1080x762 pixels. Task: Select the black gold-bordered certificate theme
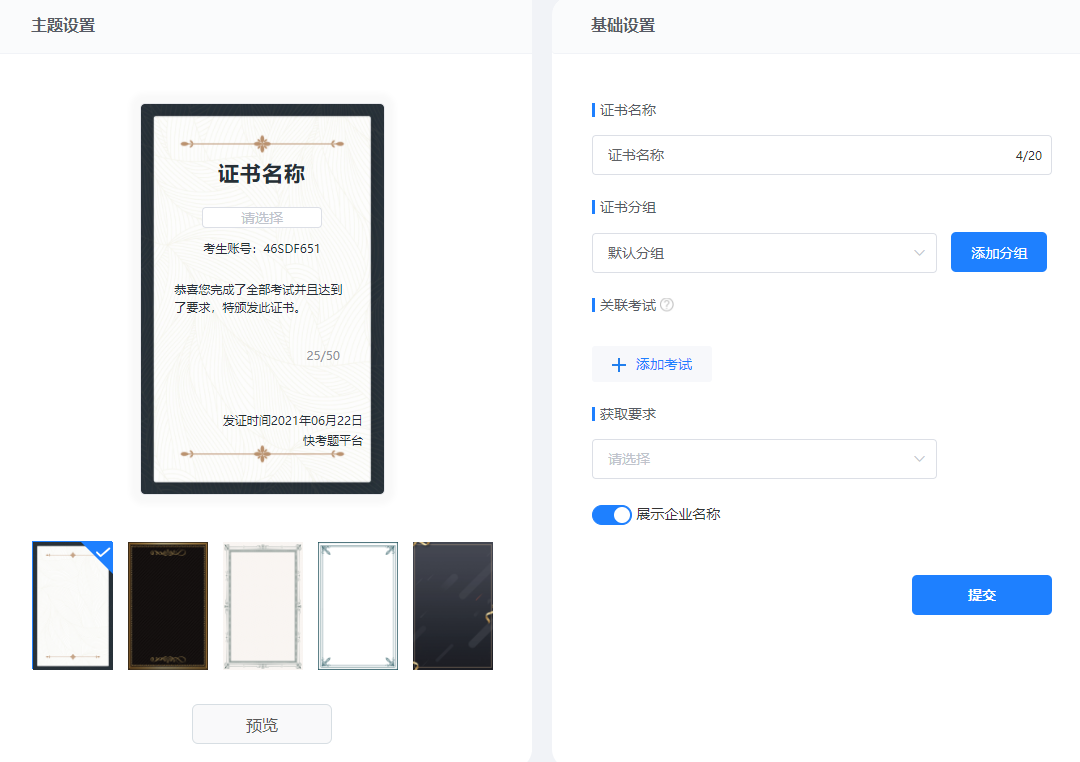coord(168,606)
